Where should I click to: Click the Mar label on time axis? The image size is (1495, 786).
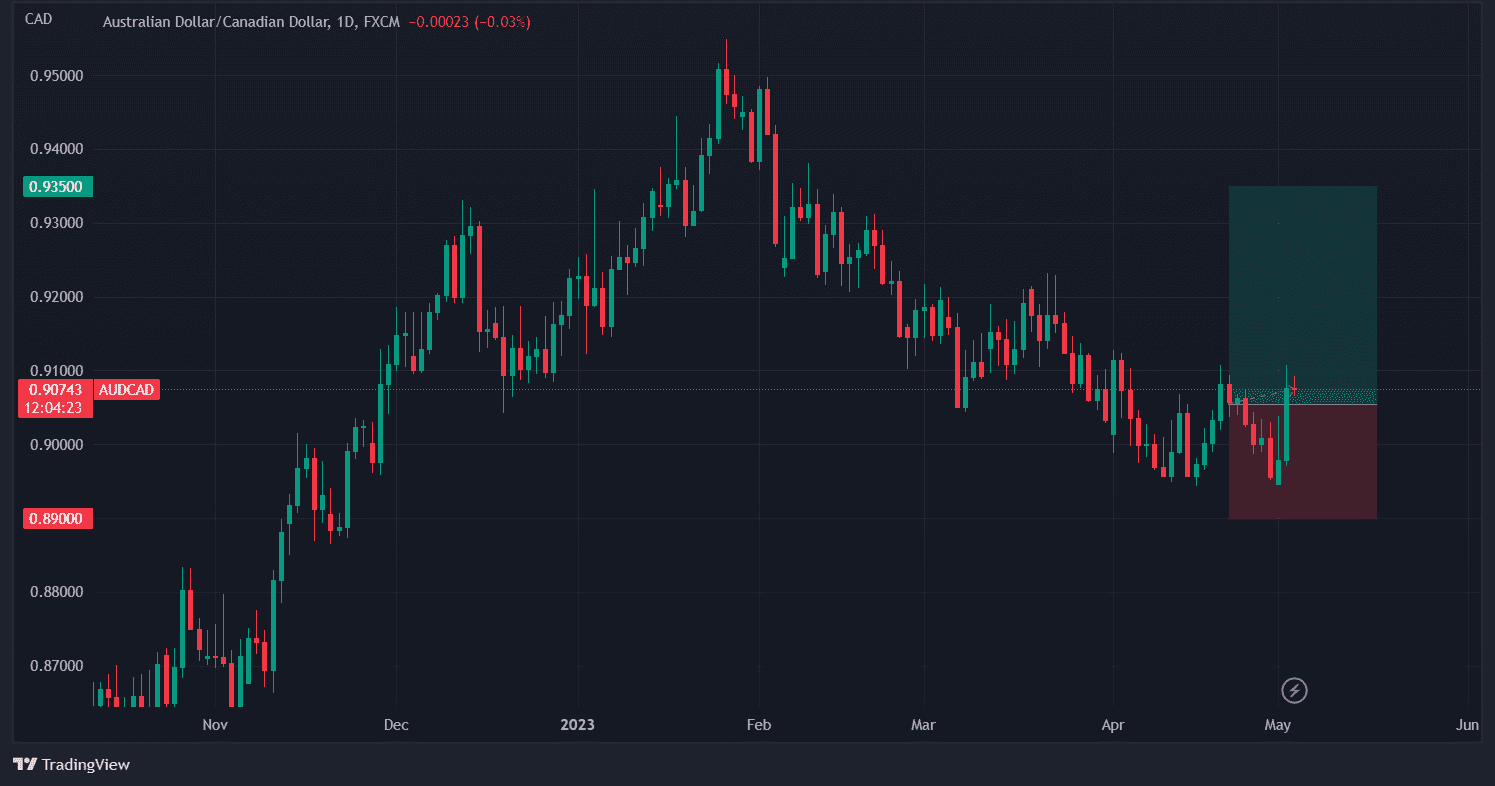(923, 725)
